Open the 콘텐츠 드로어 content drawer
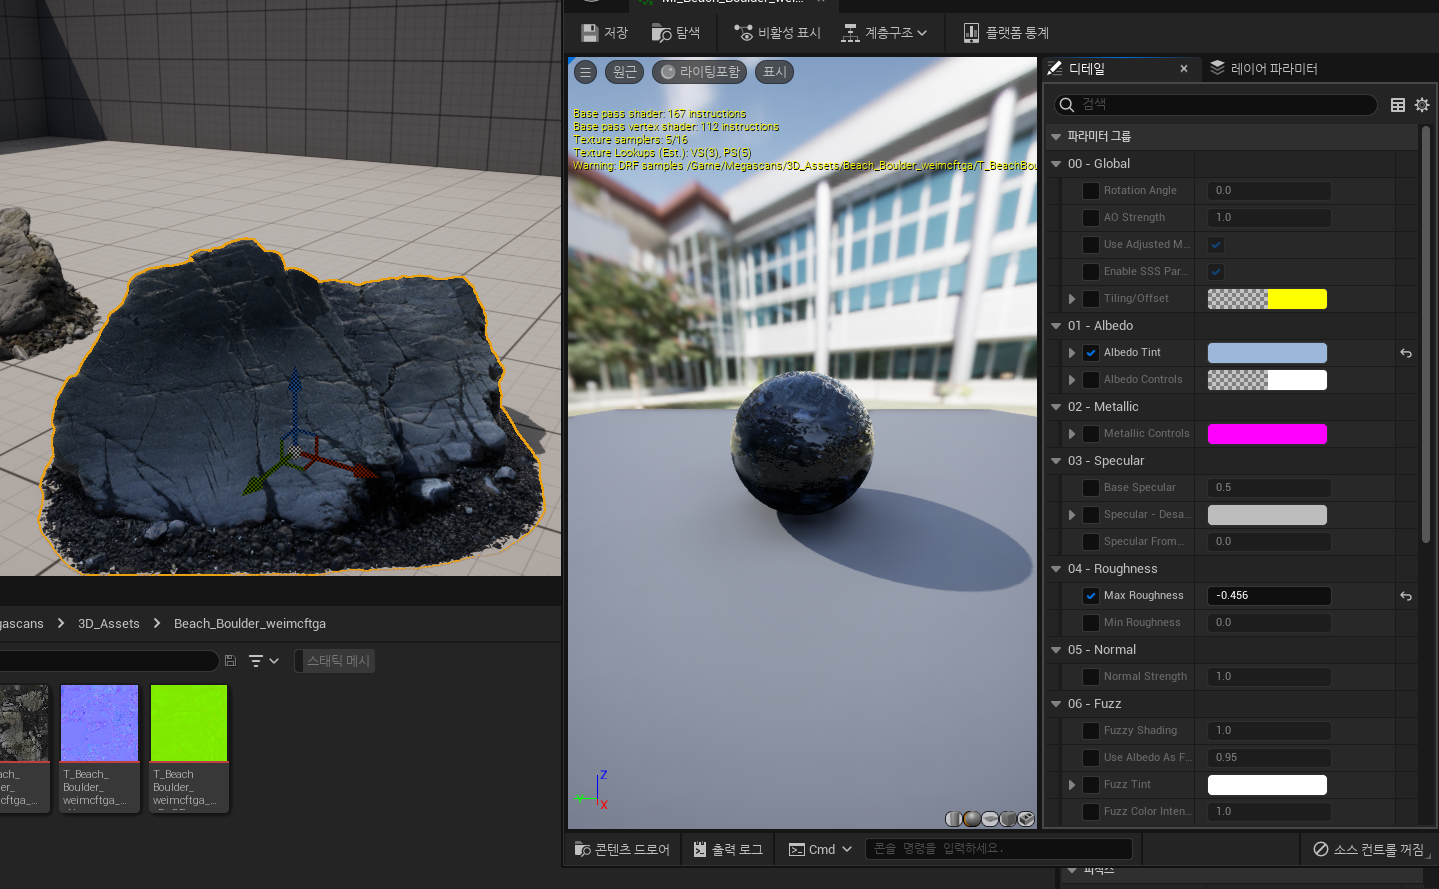1439x889 pixels. tap(622, 849)
